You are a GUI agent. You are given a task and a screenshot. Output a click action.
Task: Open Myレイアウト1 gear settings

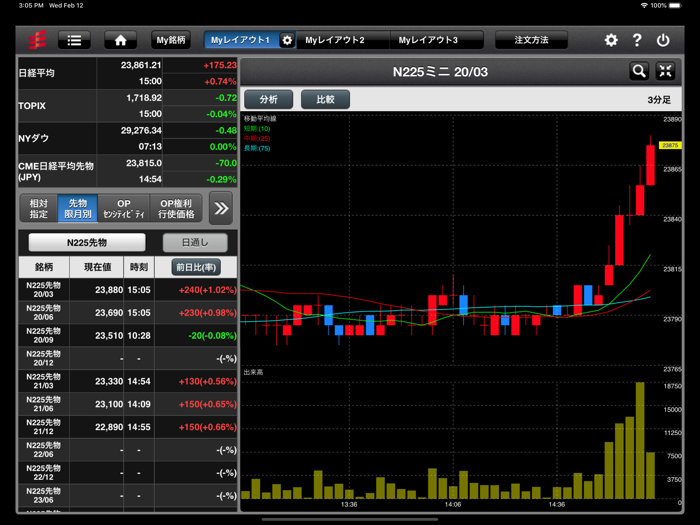click(287, 40)
